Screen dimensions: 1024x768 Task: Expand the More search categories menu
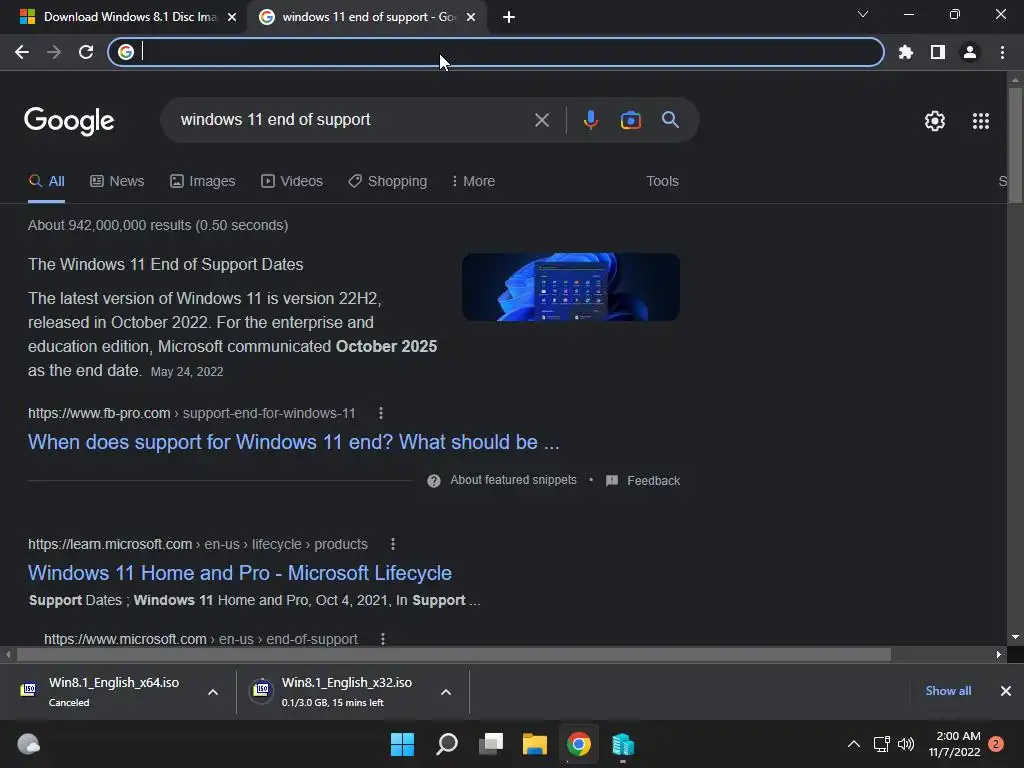coord(473,182)
